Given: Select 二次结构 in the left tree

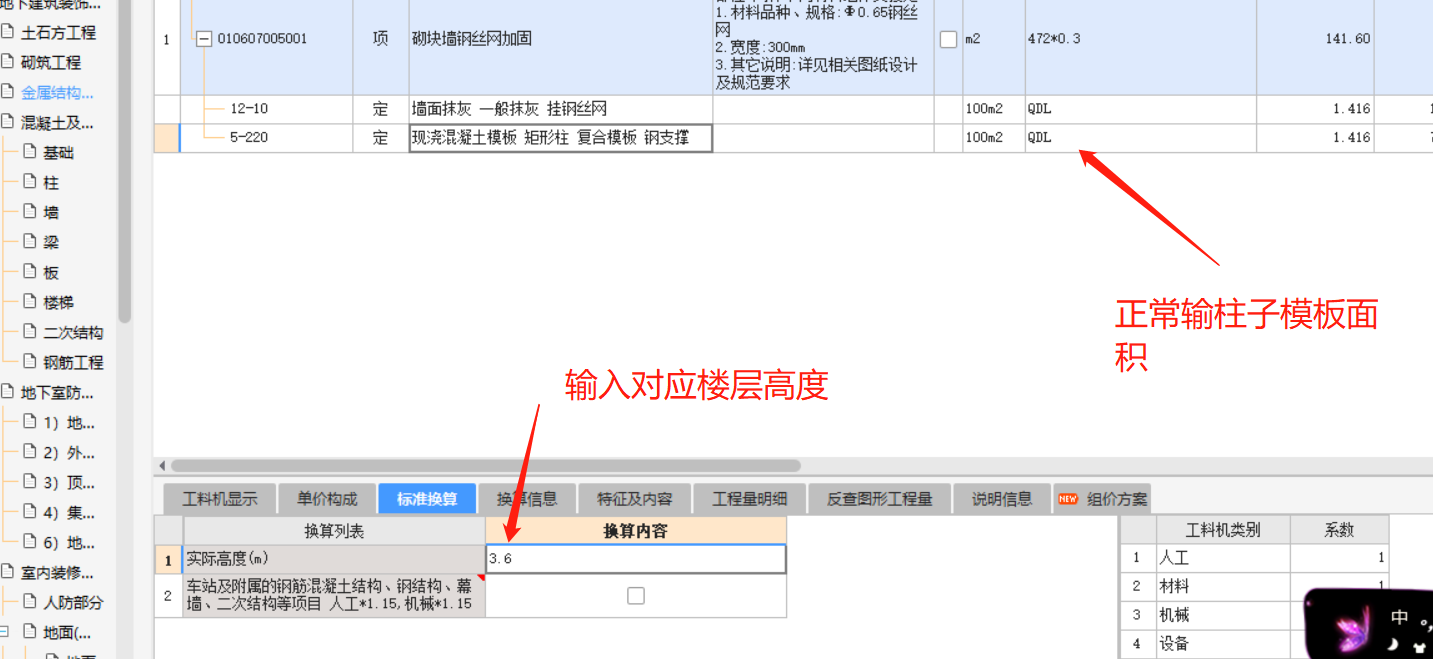Looking at the screenshot, I should [x=73, y=332].
